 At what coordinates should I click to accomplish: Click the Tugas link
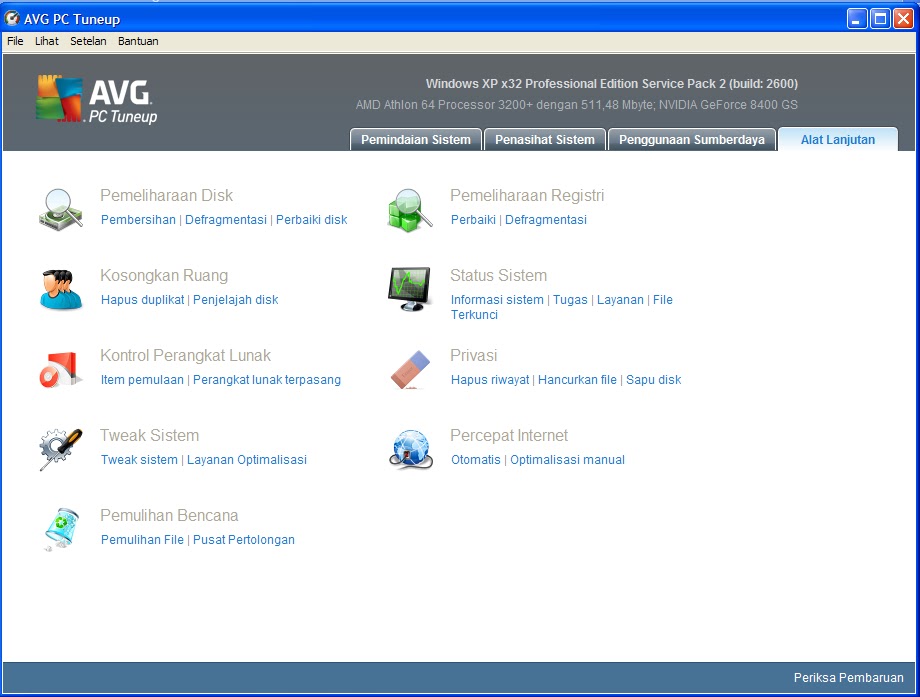(570, 300)
